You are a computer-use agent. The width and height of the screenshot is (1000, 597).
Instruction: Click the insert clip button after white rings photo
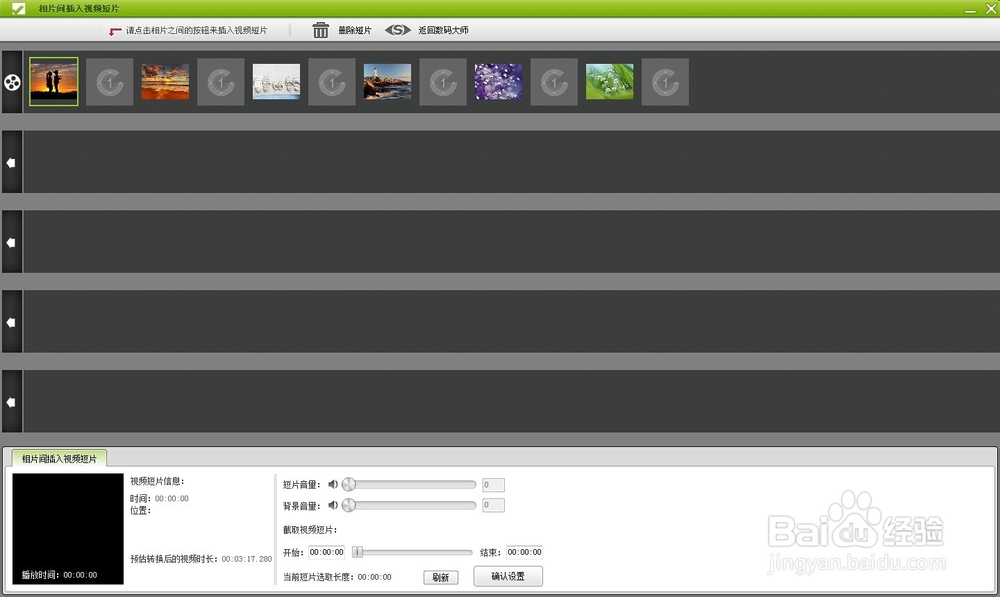(x=332, y=82)
